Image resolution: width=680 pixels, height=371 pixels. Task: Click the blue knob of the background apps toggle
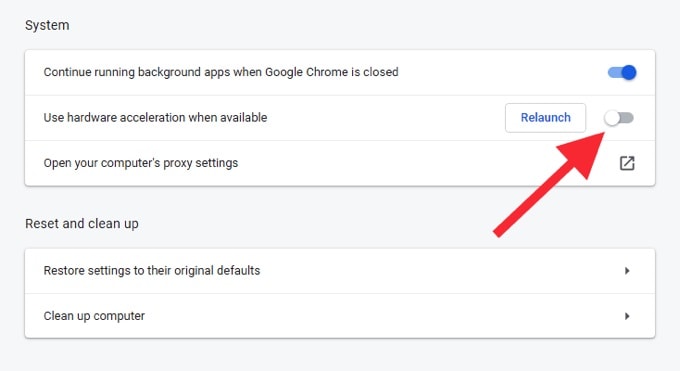pos(629,72)
